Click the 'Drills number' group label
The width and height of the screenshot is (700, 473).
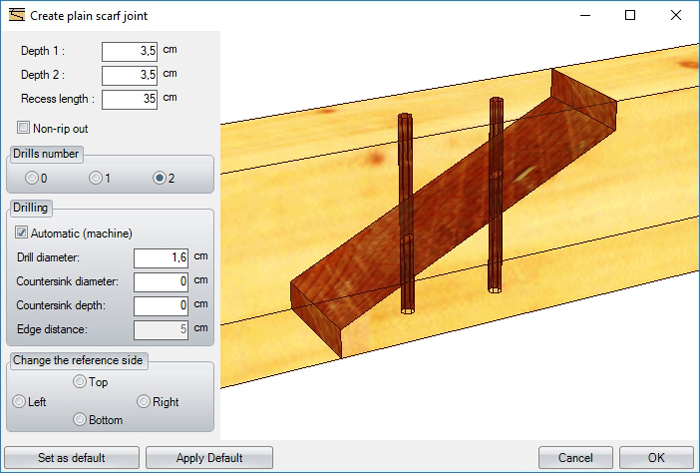pos(46,154)
